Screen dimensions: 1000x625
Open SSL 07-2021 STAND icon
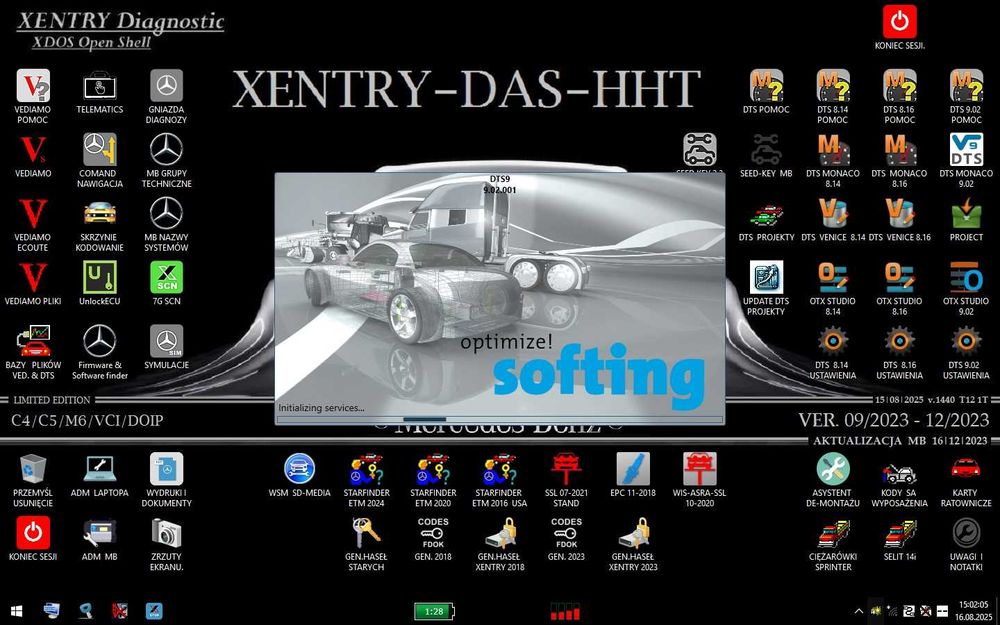tap(566, 469)
